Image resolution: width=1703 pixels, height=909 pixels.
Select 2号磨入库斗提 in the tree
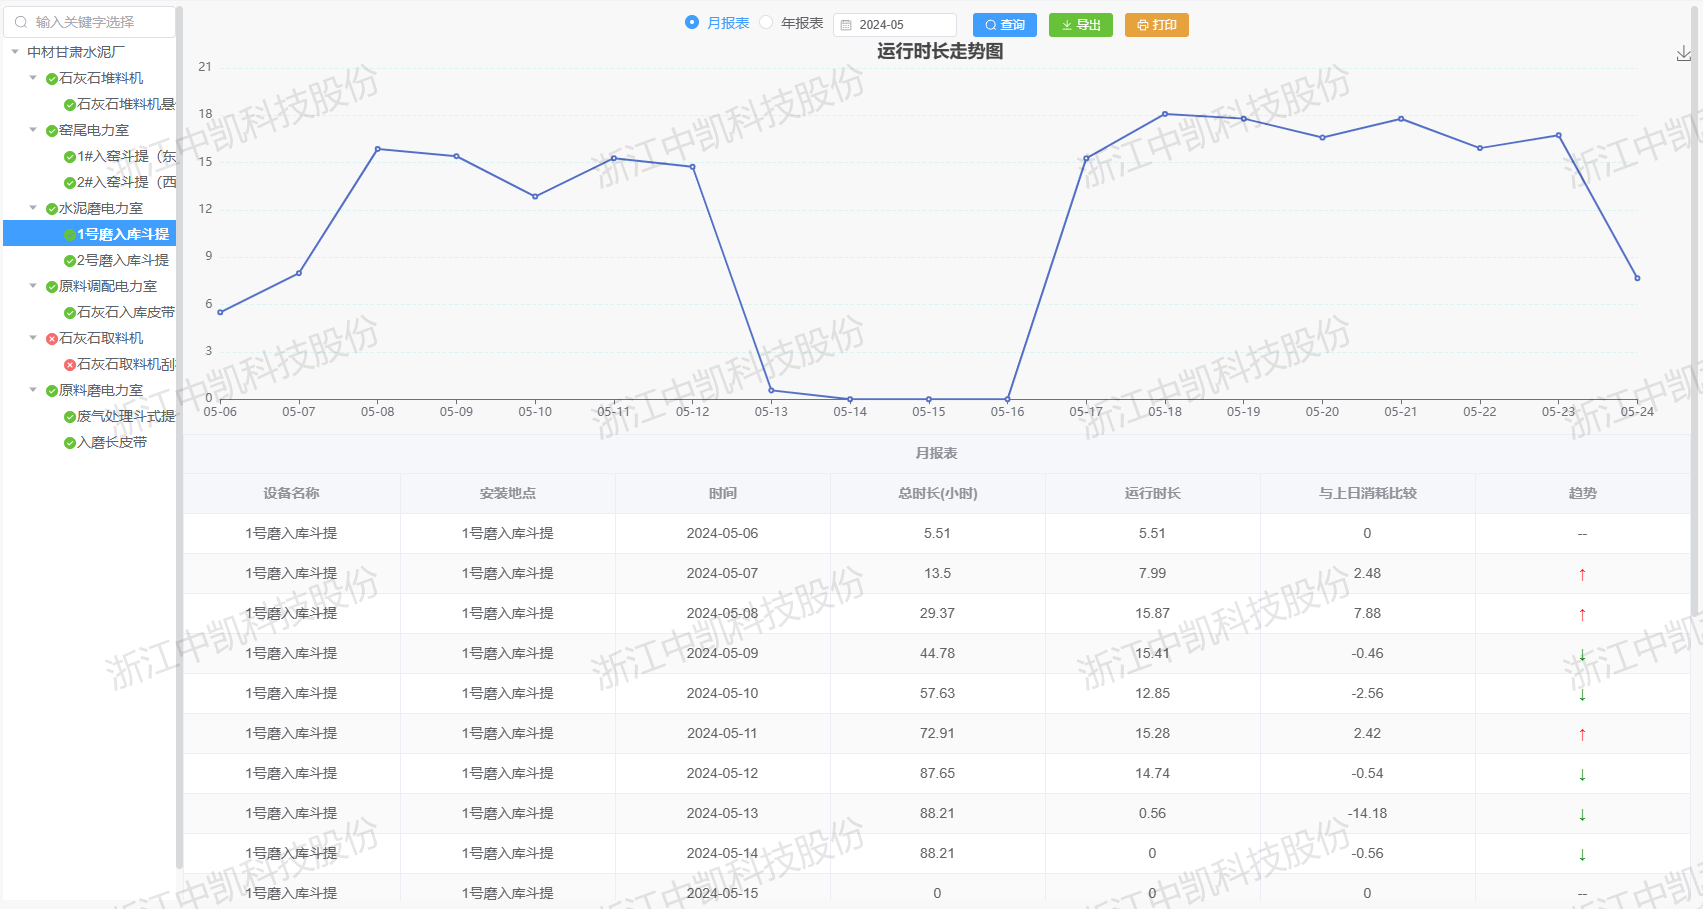coord(122,260)
